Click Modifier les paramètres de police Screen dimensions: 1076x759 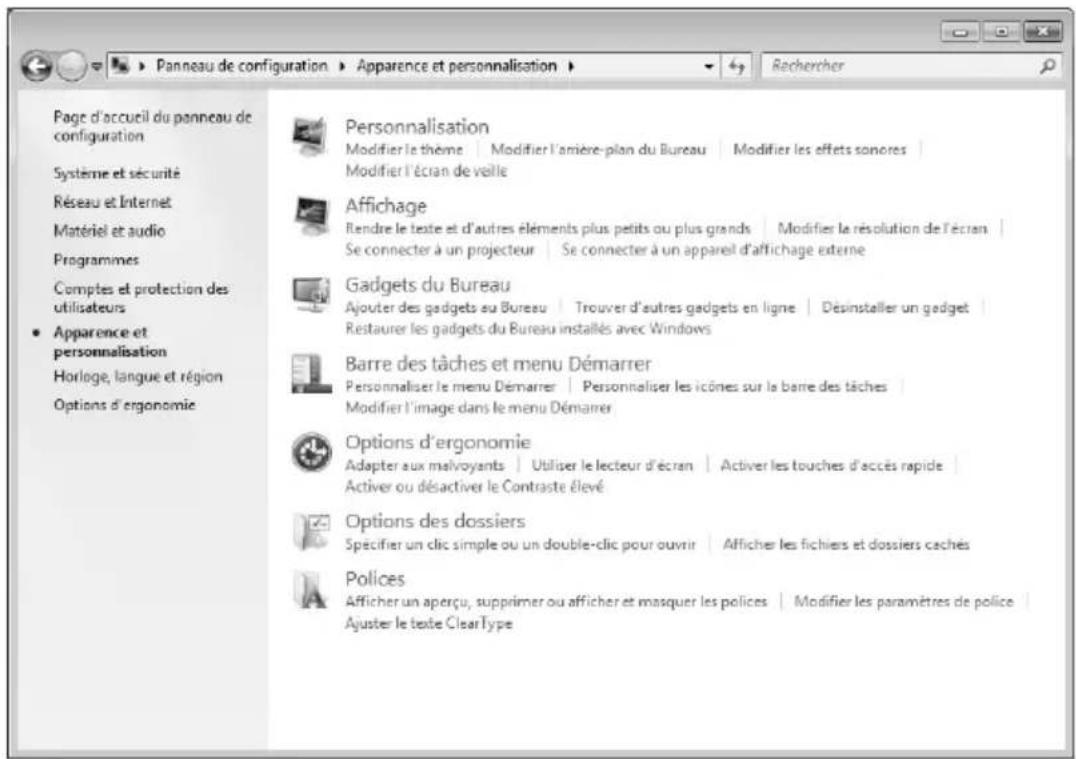(903, 602)
